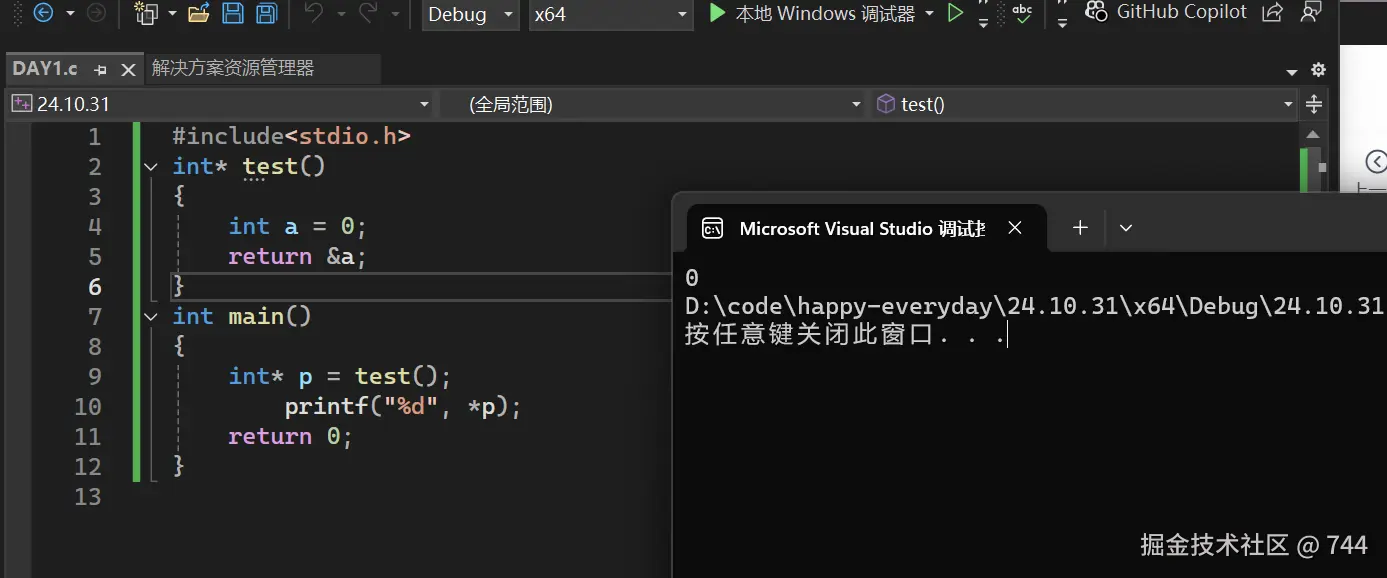Open the Debug configuration dropdown

coord(470,14)
